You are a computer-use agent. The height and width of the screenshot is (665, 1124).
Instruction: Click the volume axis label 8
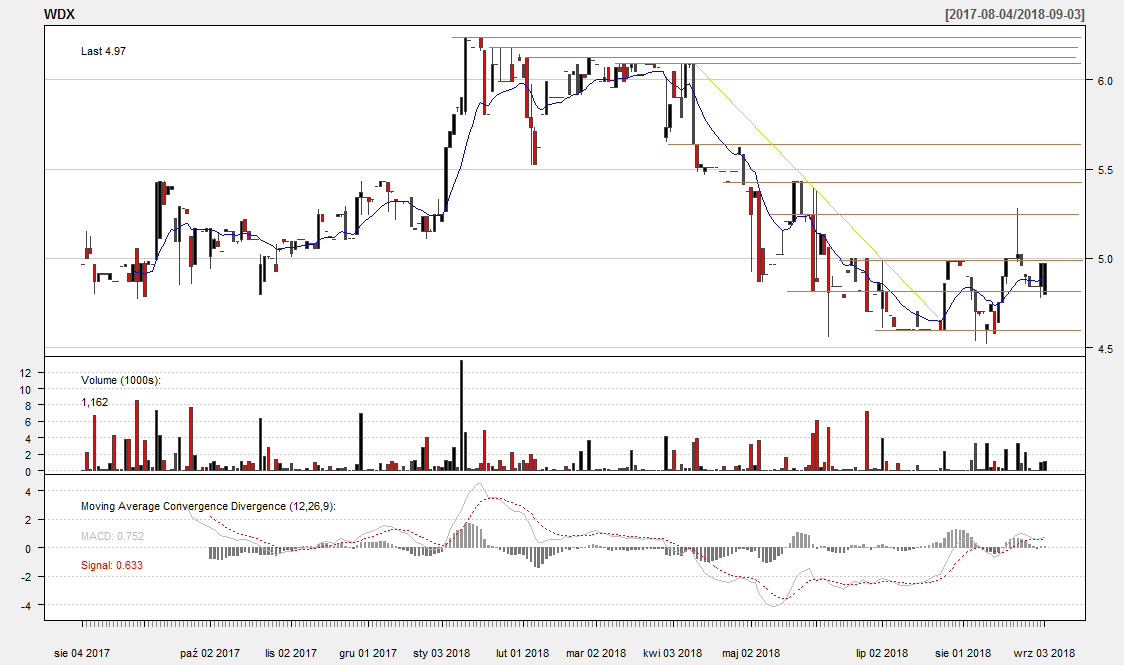pyautogui.click(x=29, y=406)
